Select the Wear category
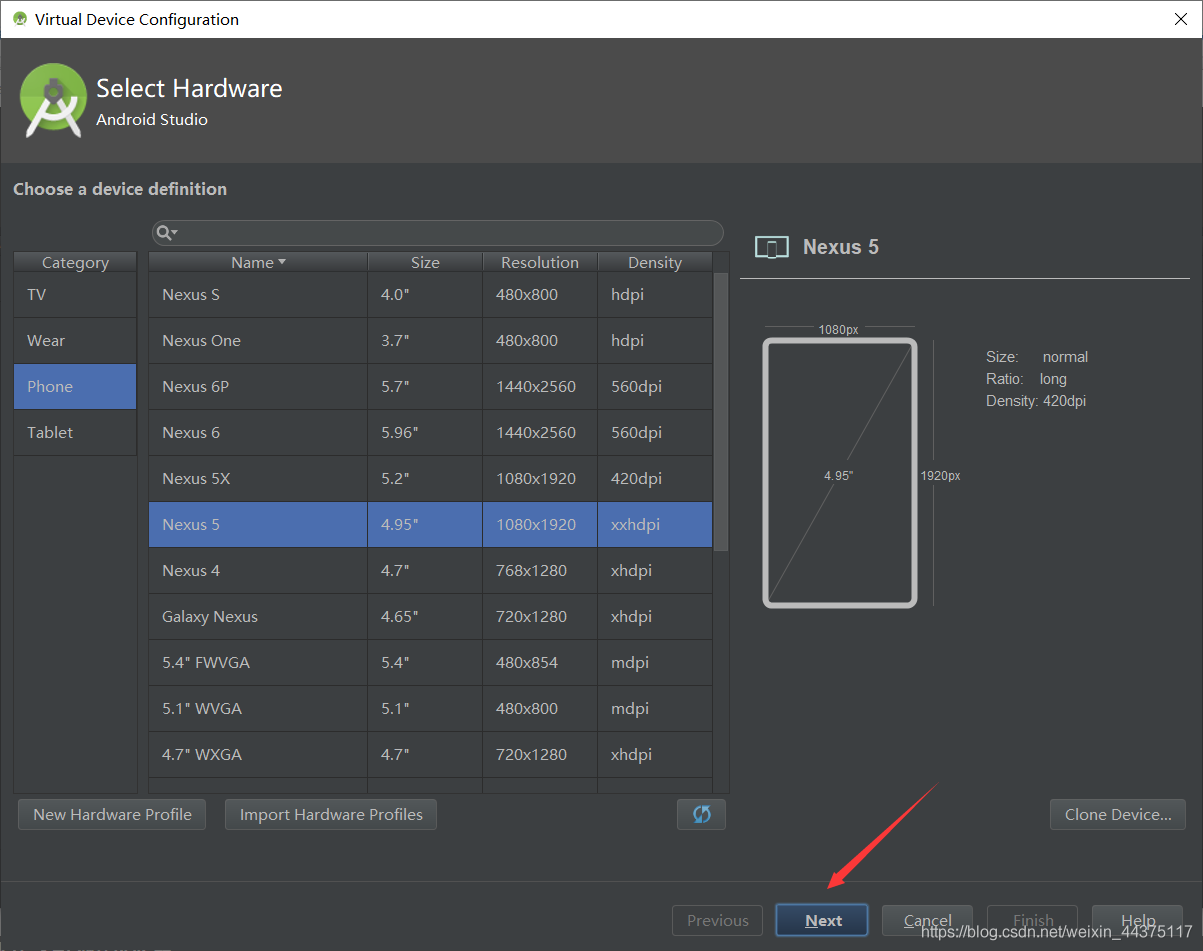The image size is (1203, 951). click(75, 341)
